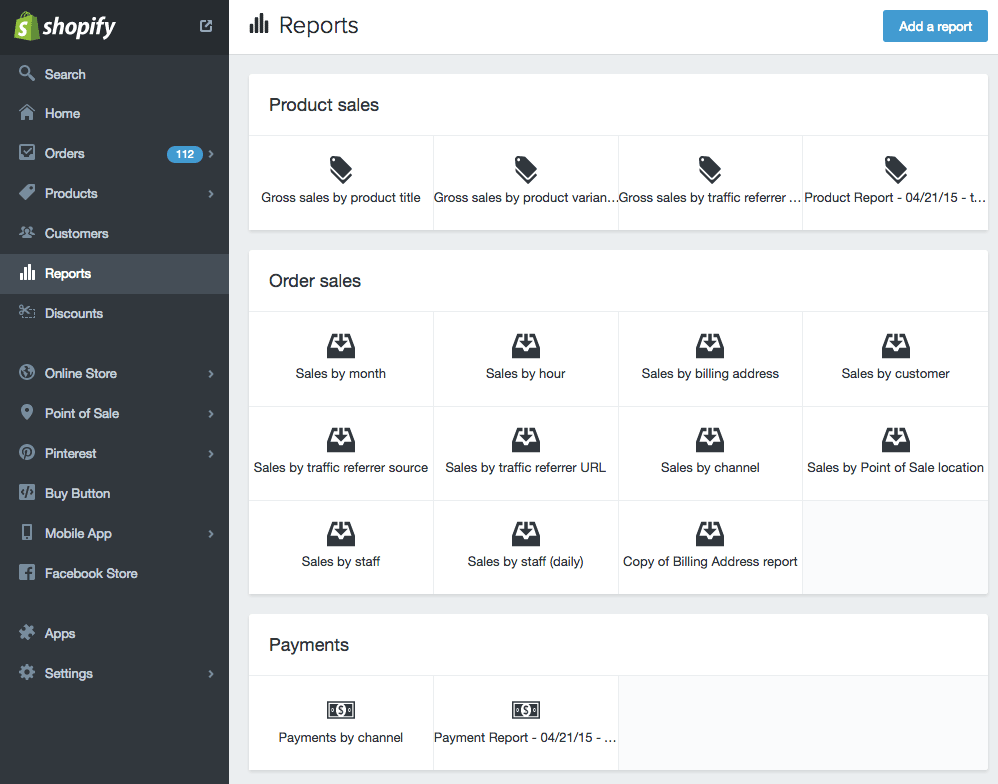Expand the Online Store chevron
The height and width of the screenshot is (784, 998).
pyautogui.click(x=211, y=374)
